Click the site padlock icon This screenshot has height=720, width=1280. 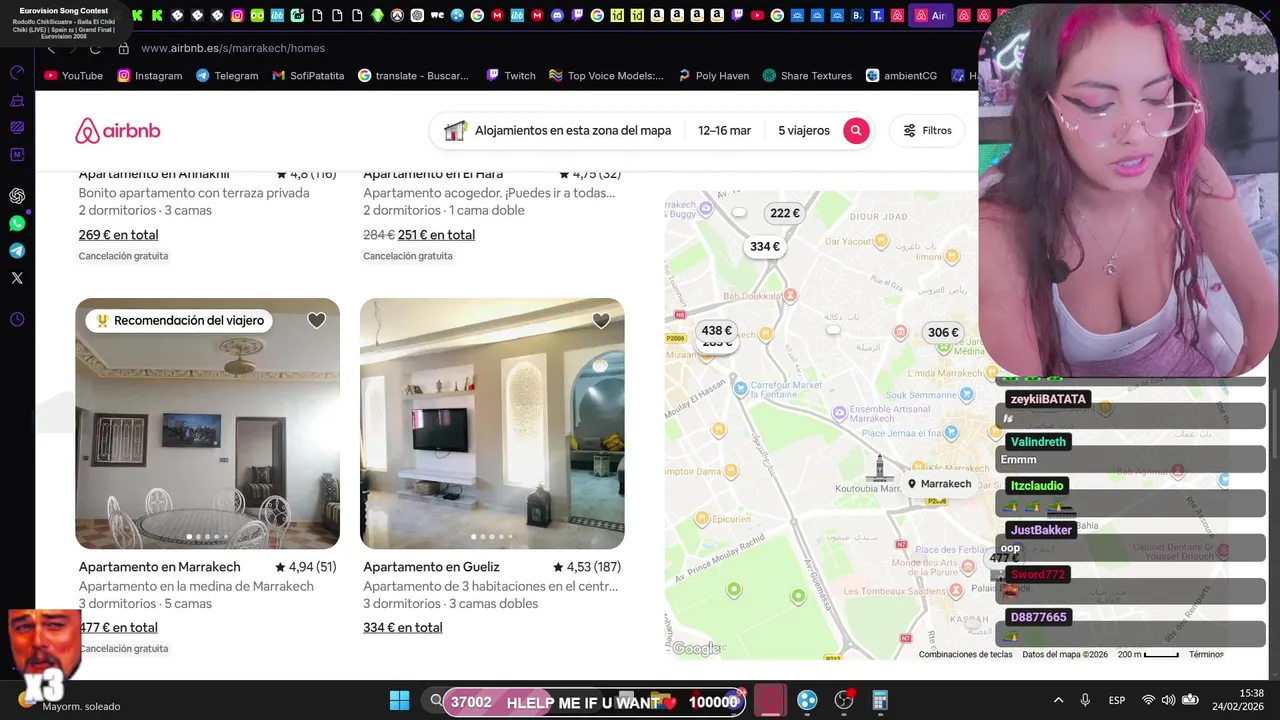pyautogui.click(x=123, y=48)
